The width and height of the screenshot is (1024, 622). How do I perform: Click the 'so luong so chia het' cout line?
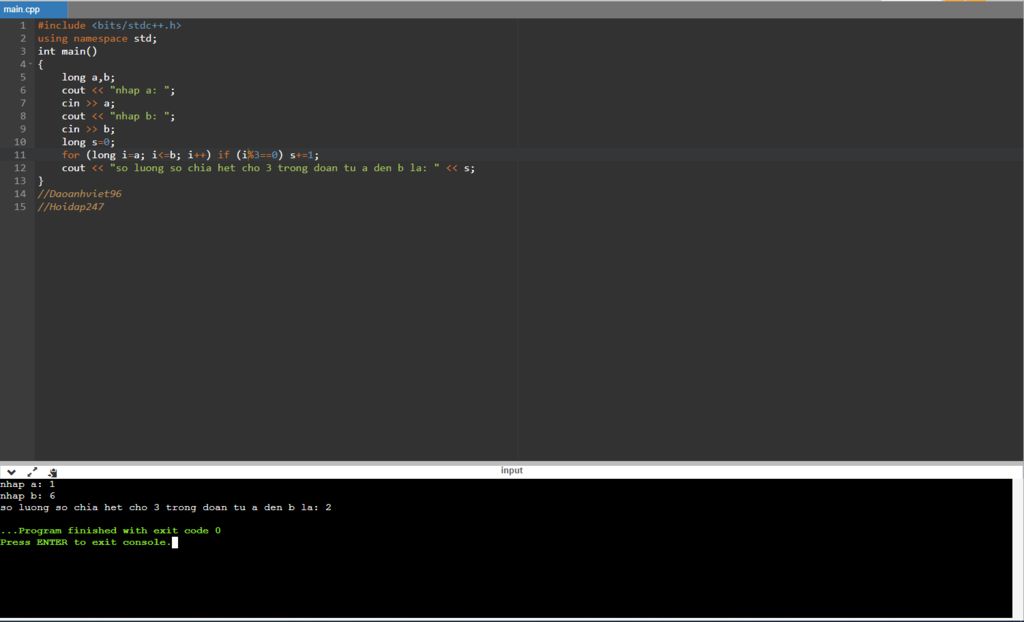(268, 168)
